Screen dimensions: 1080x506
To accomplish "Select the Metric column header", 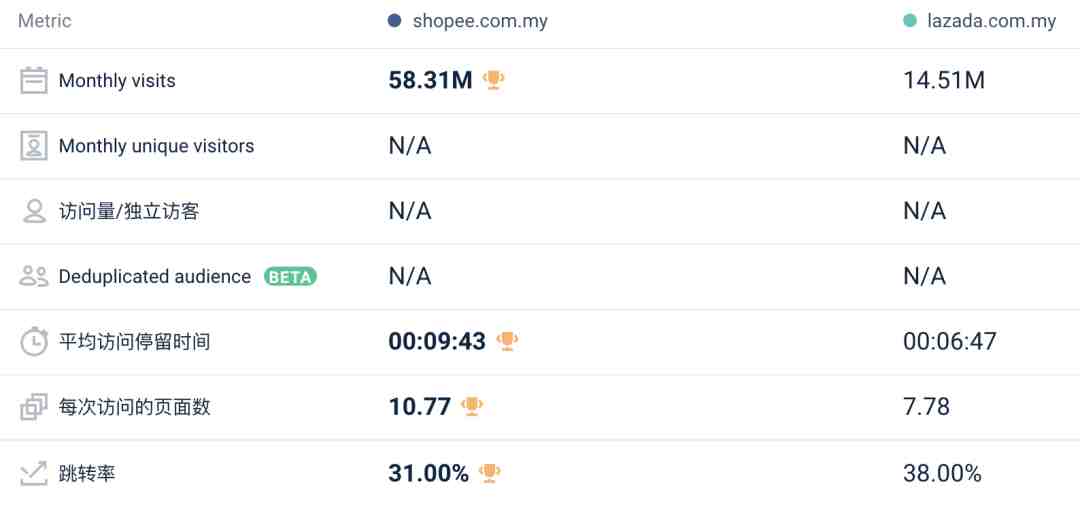I will [45, 21].
